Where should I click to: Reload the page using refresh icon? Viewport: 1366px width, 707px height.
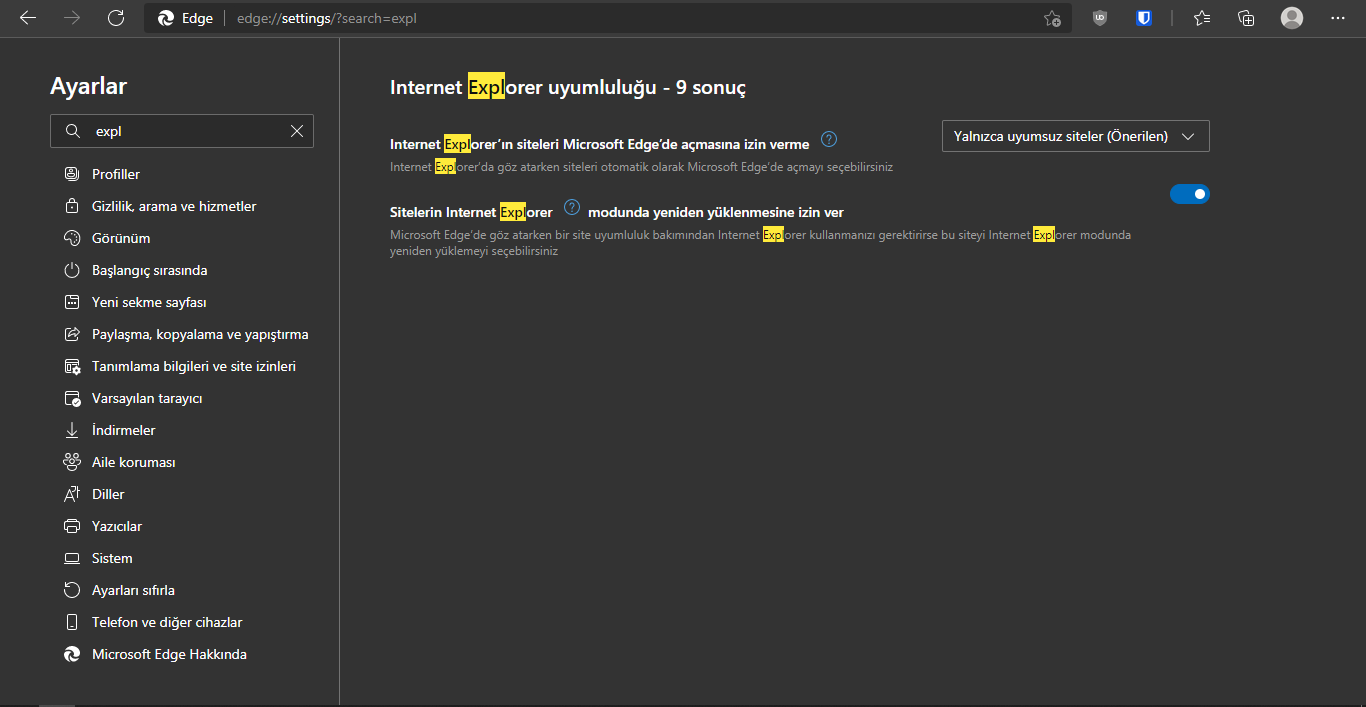pyautogui.click(x=116, y=18)
